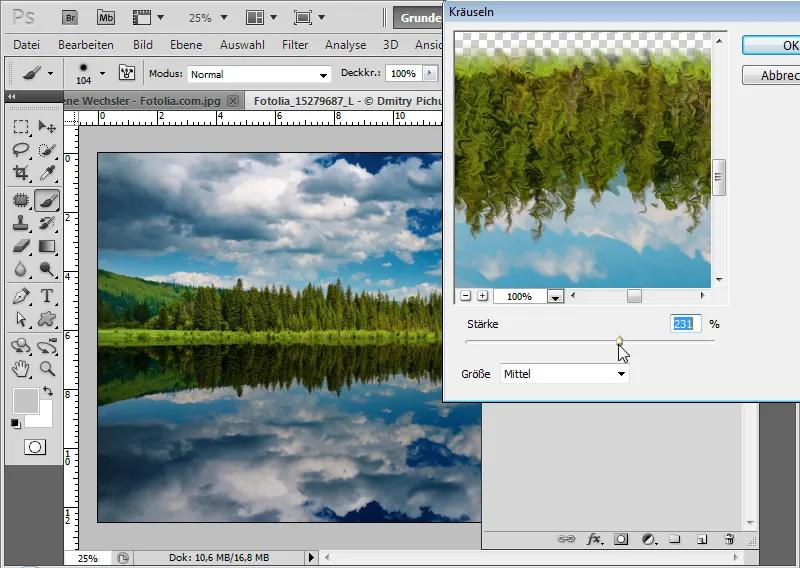This screenshot has height=568, width=800.
Task: Select the 3D Camera Orbit tool
Action: 47,346
